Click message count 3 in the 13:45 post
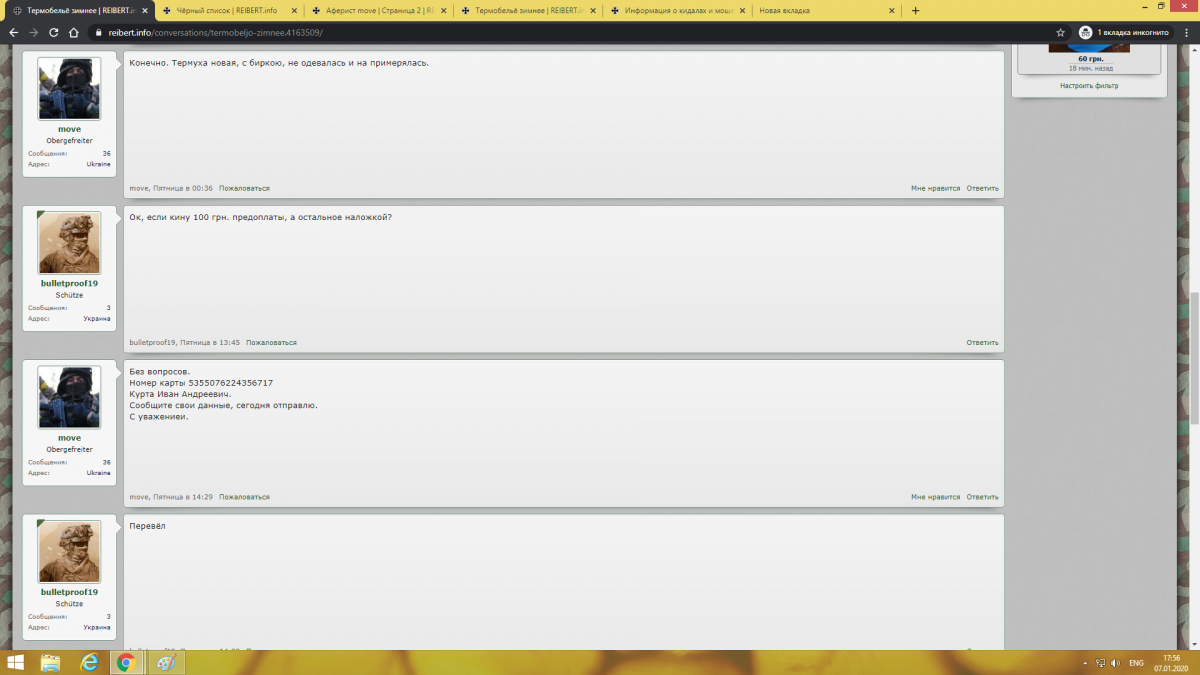 pos(109,308)
